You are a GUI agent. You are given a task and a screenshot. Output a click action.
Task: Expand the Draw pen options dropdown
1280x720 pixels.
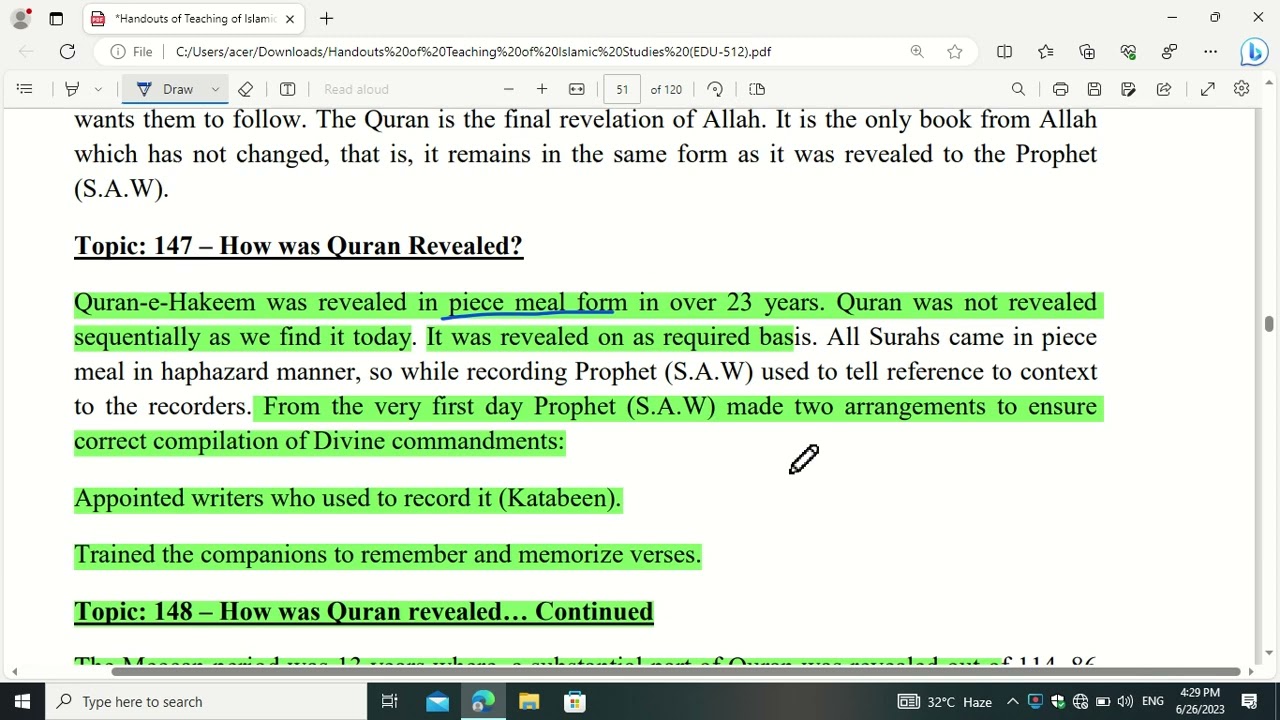[215, 89]
